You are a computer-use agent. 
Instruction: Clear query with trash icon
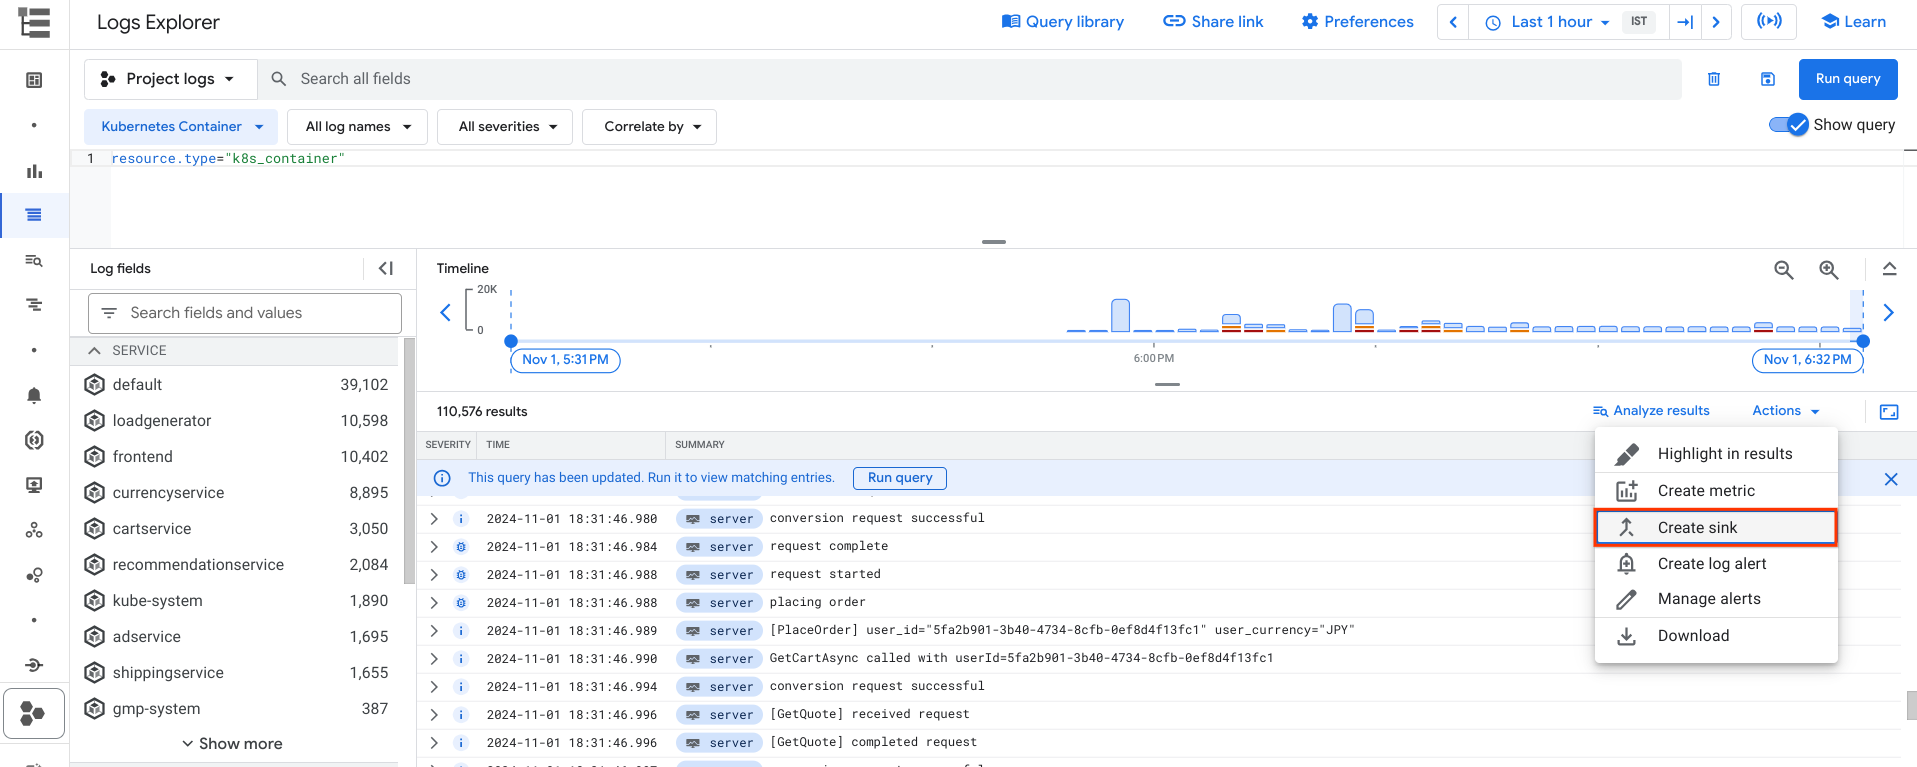[x=1714, y=79]
